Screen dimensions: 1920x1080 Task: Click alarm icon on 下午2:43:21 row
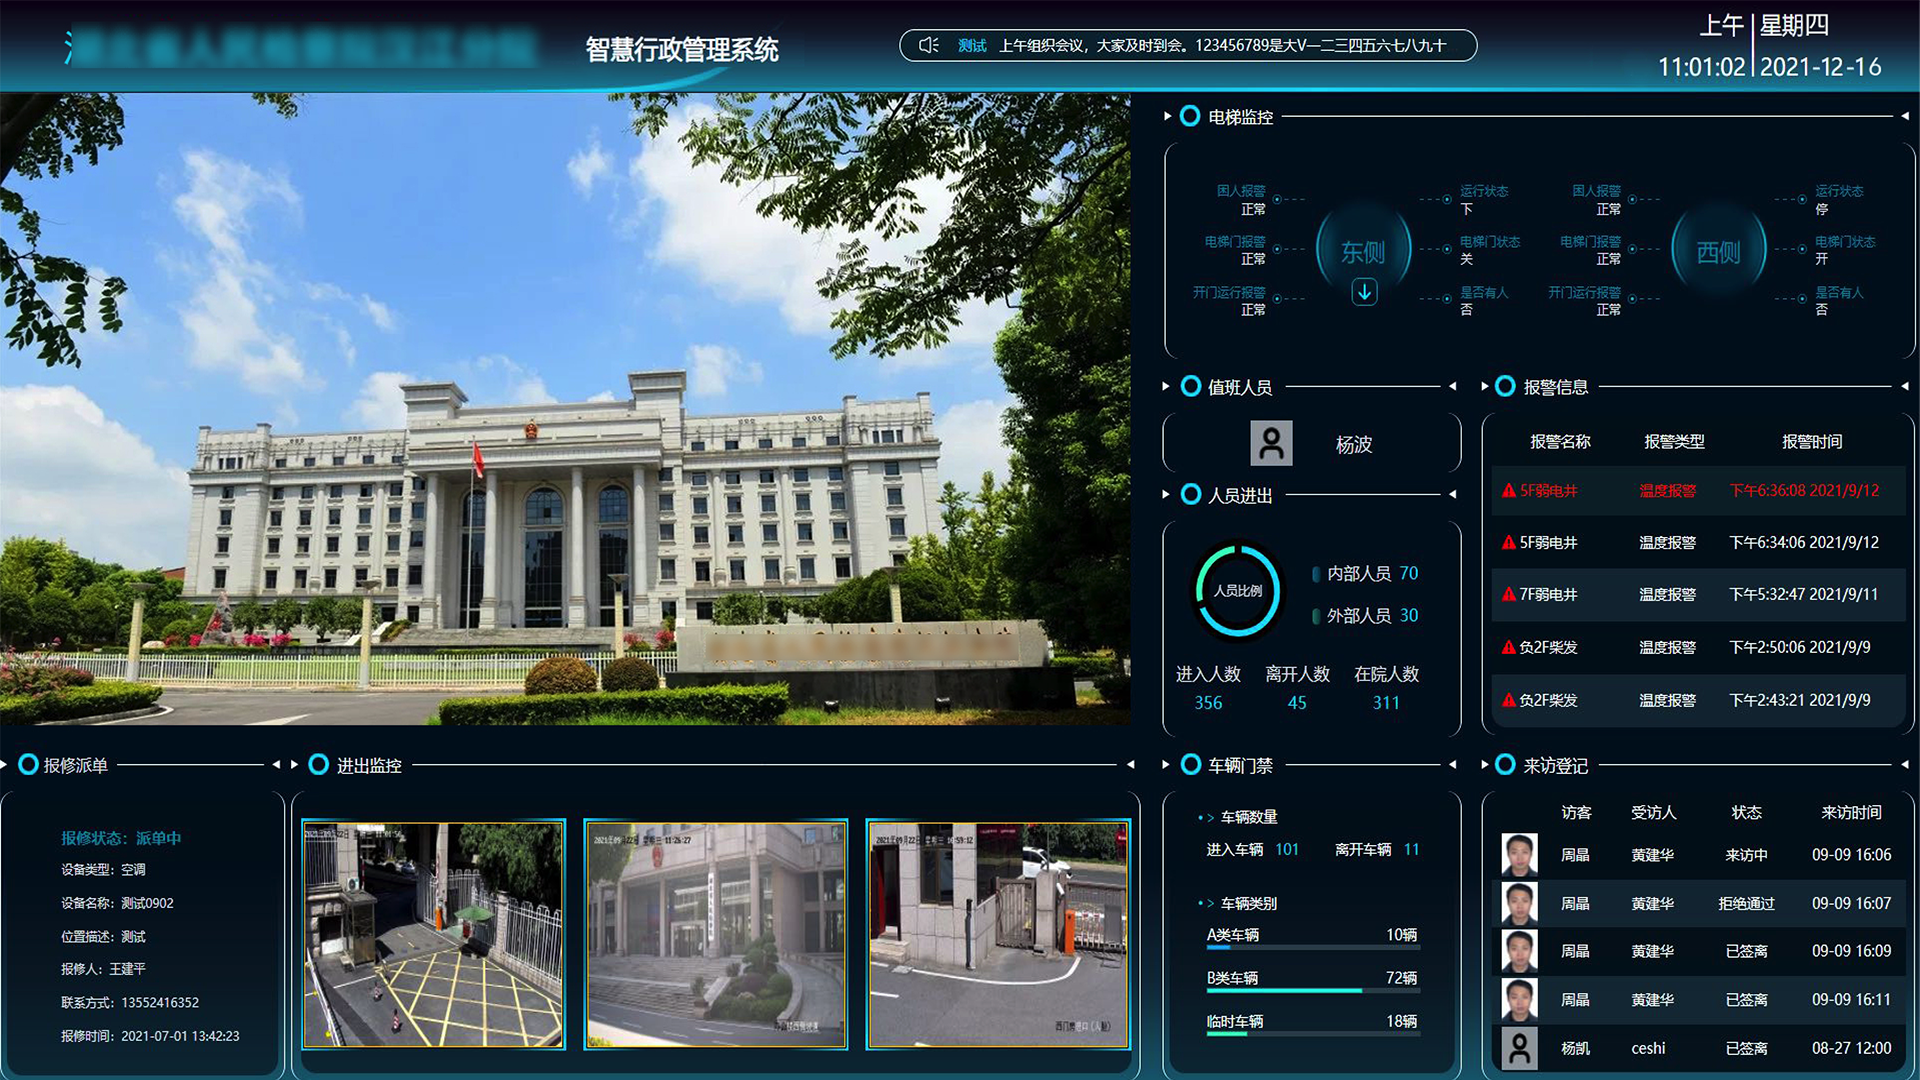[1508, 700]
